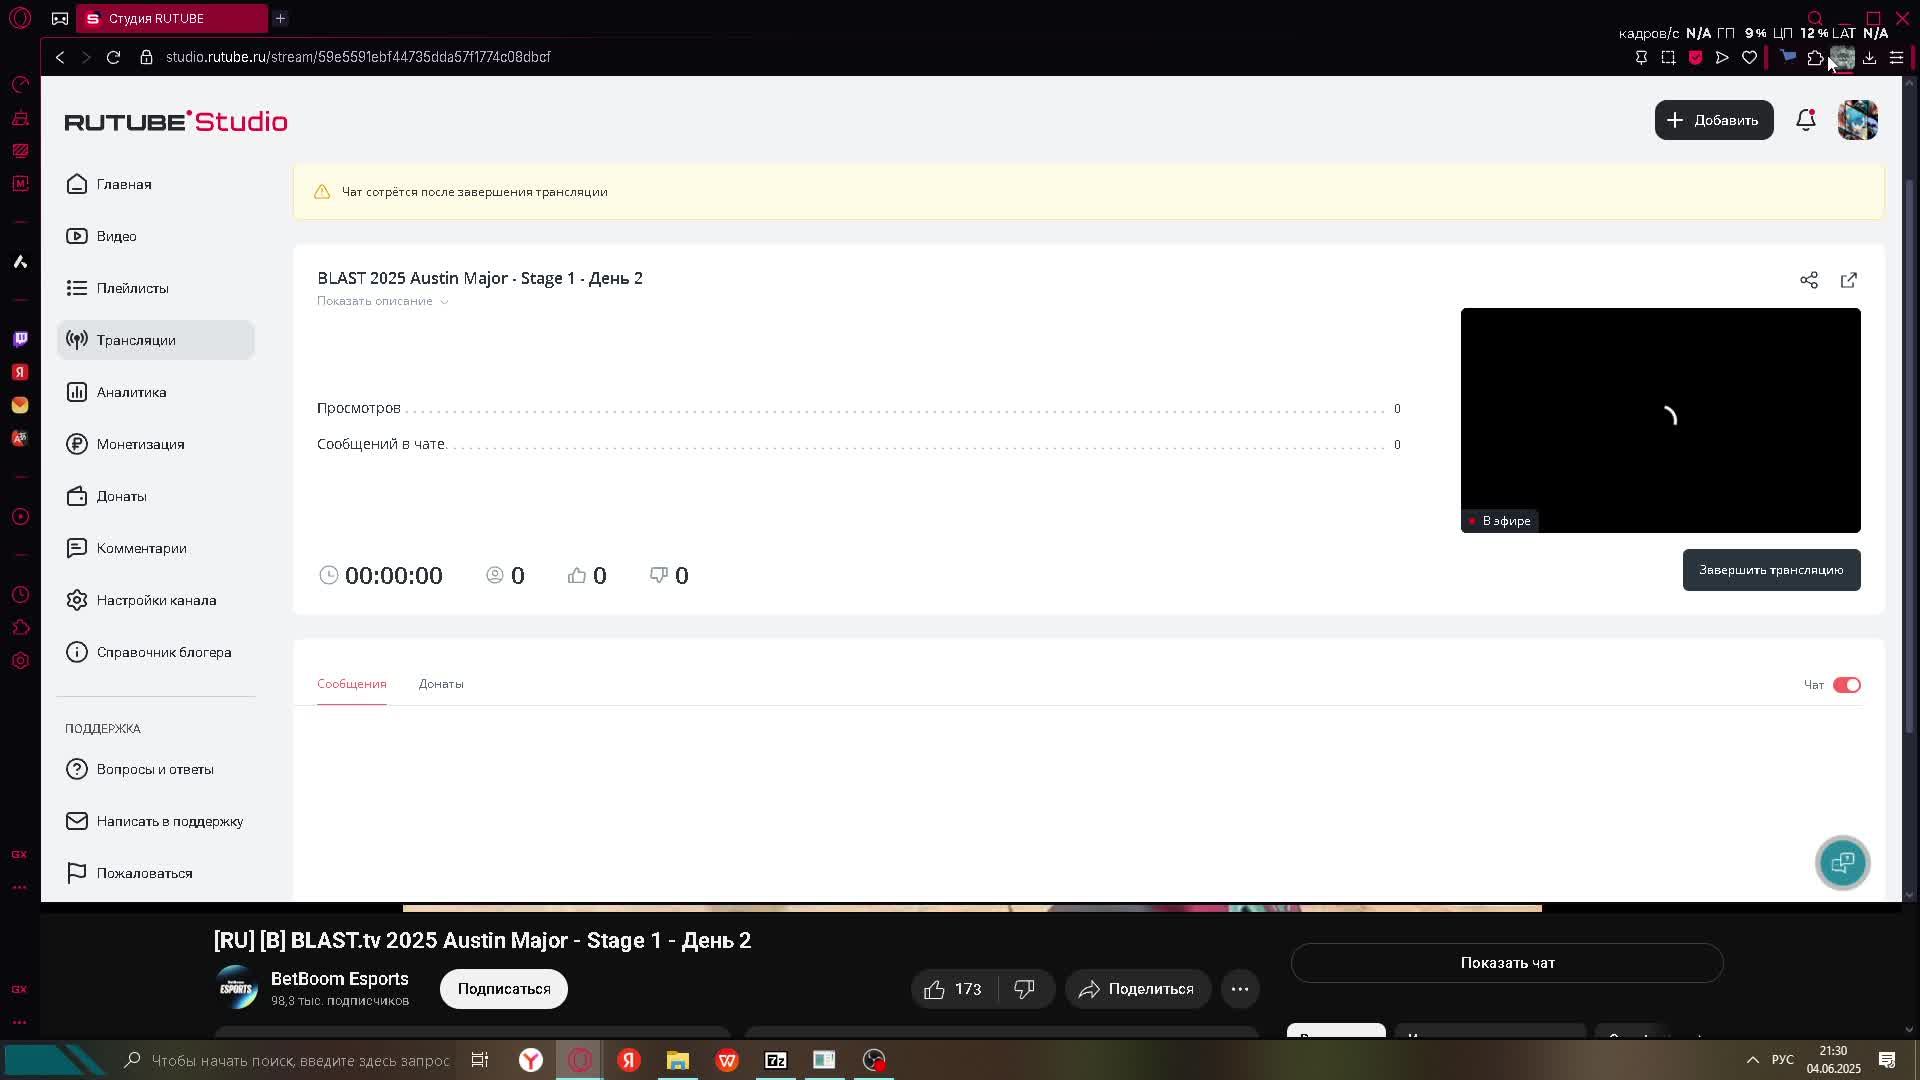1920x1080 pixels.
Task: Like the YouTube video (173)
Action: 952,989
